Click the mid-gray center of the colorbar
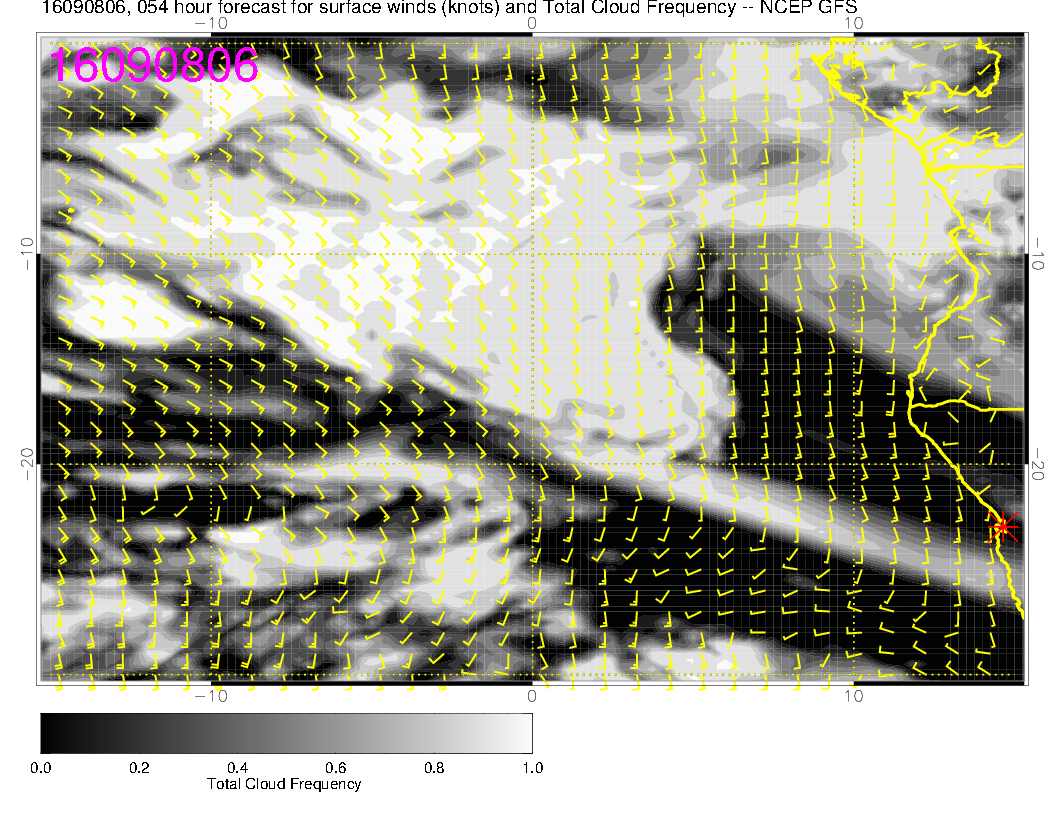1056x816 pixels. (x=286, y=732)
